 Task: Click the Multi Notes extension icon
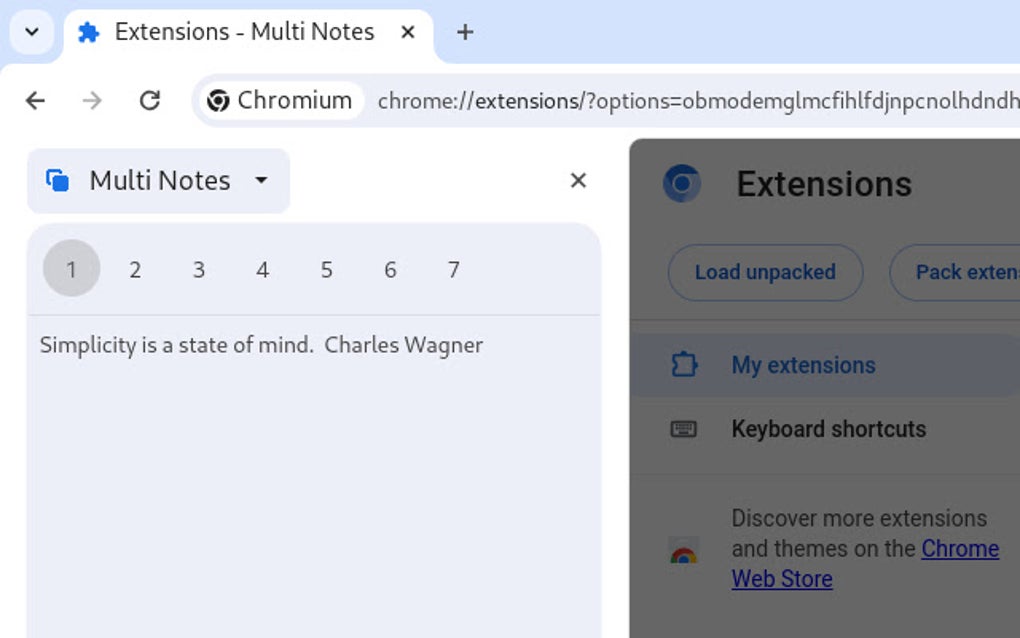59,180
